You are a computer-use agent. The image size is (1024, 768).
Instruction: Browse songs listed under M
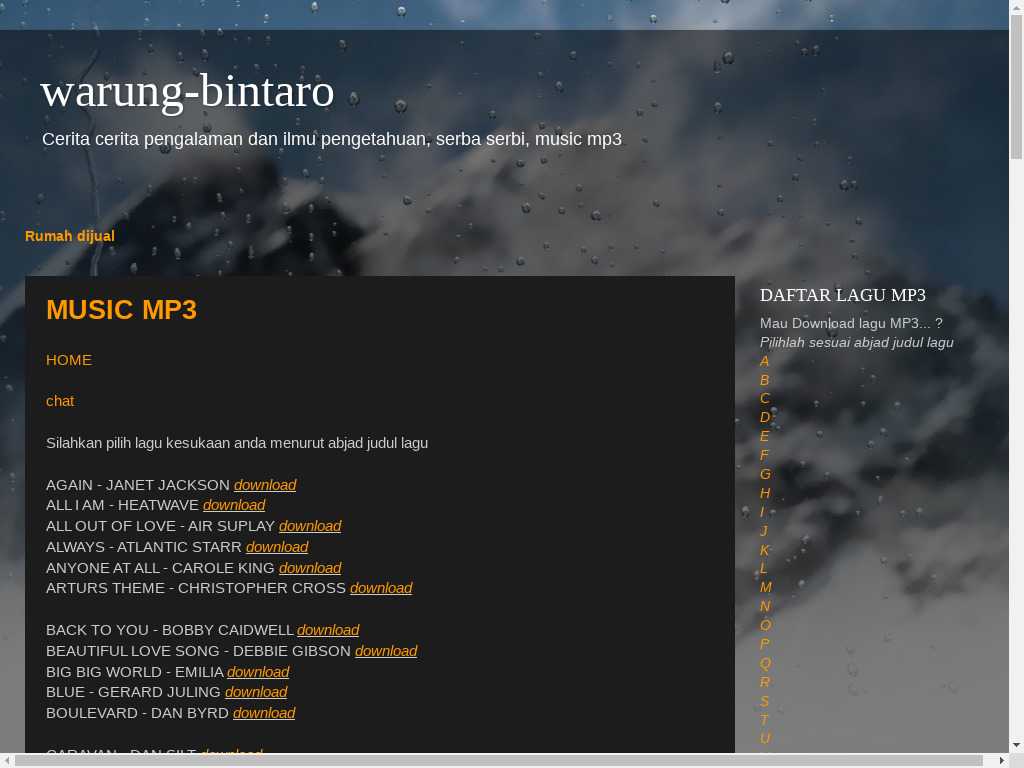point(766,587)
